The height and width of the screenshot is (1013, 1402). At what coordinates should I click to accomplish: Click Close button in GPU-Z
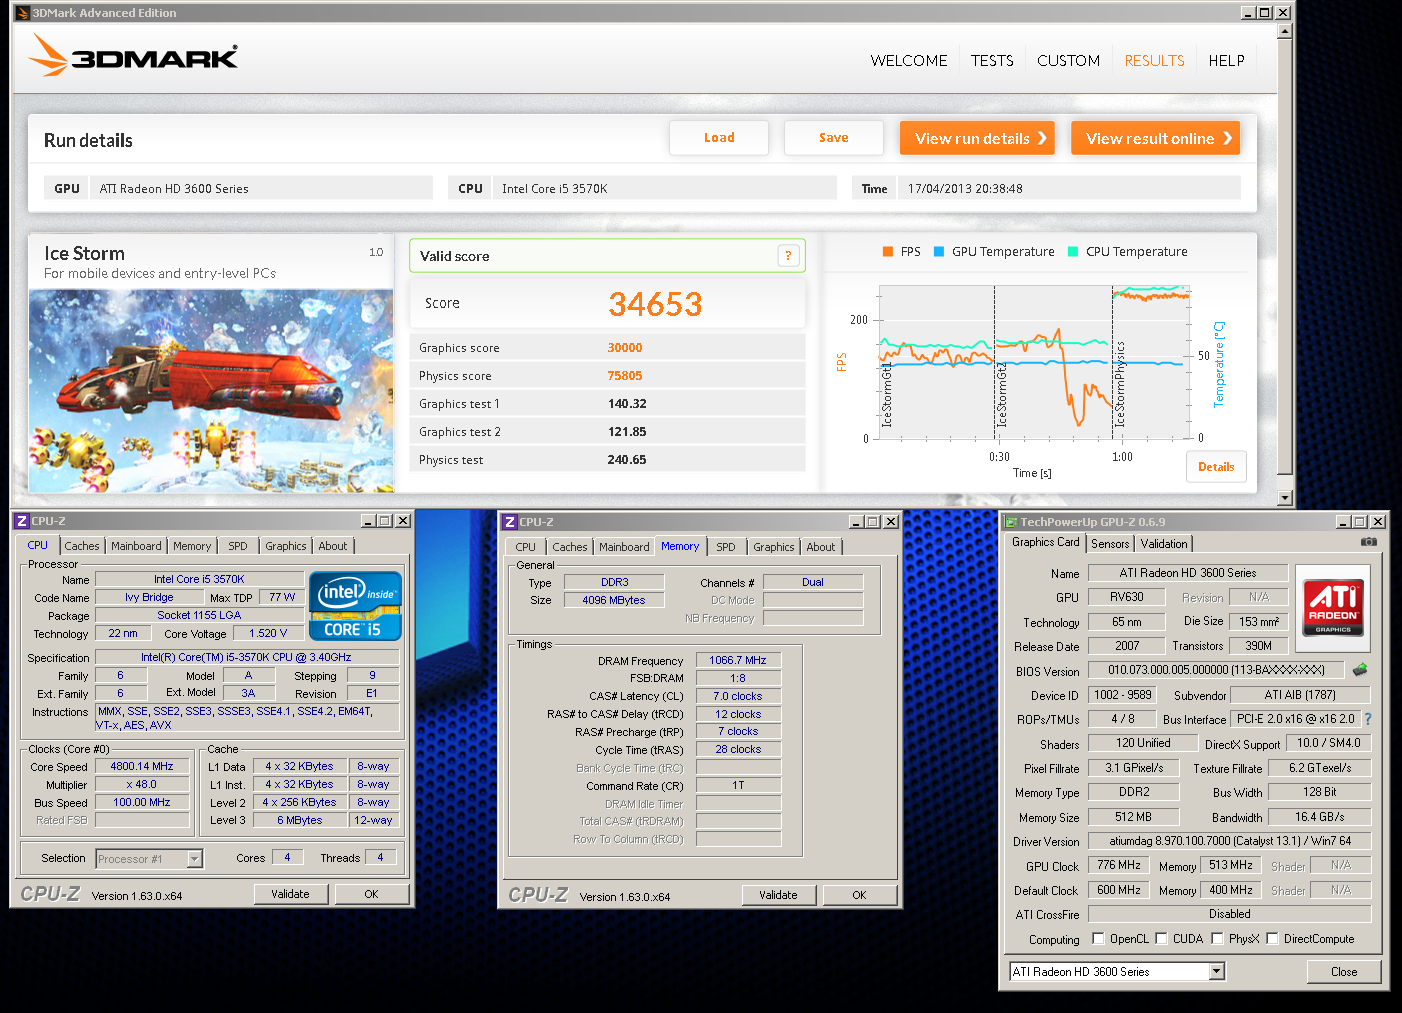1344,971
